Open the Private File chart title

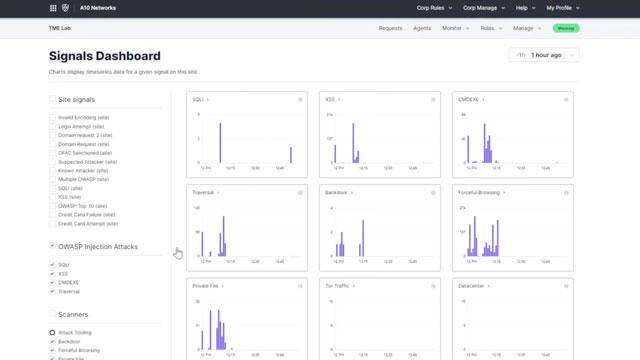[208, 286]
